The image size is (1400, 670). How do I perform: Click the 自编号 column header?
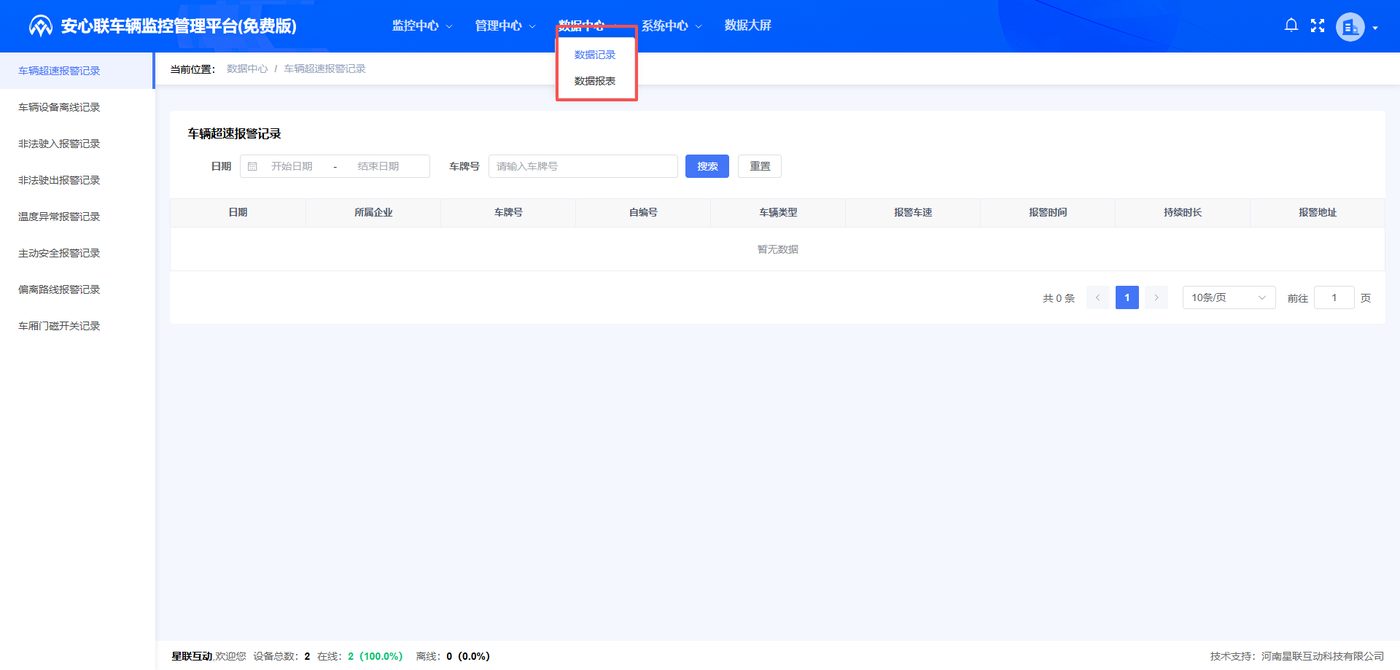643,213
